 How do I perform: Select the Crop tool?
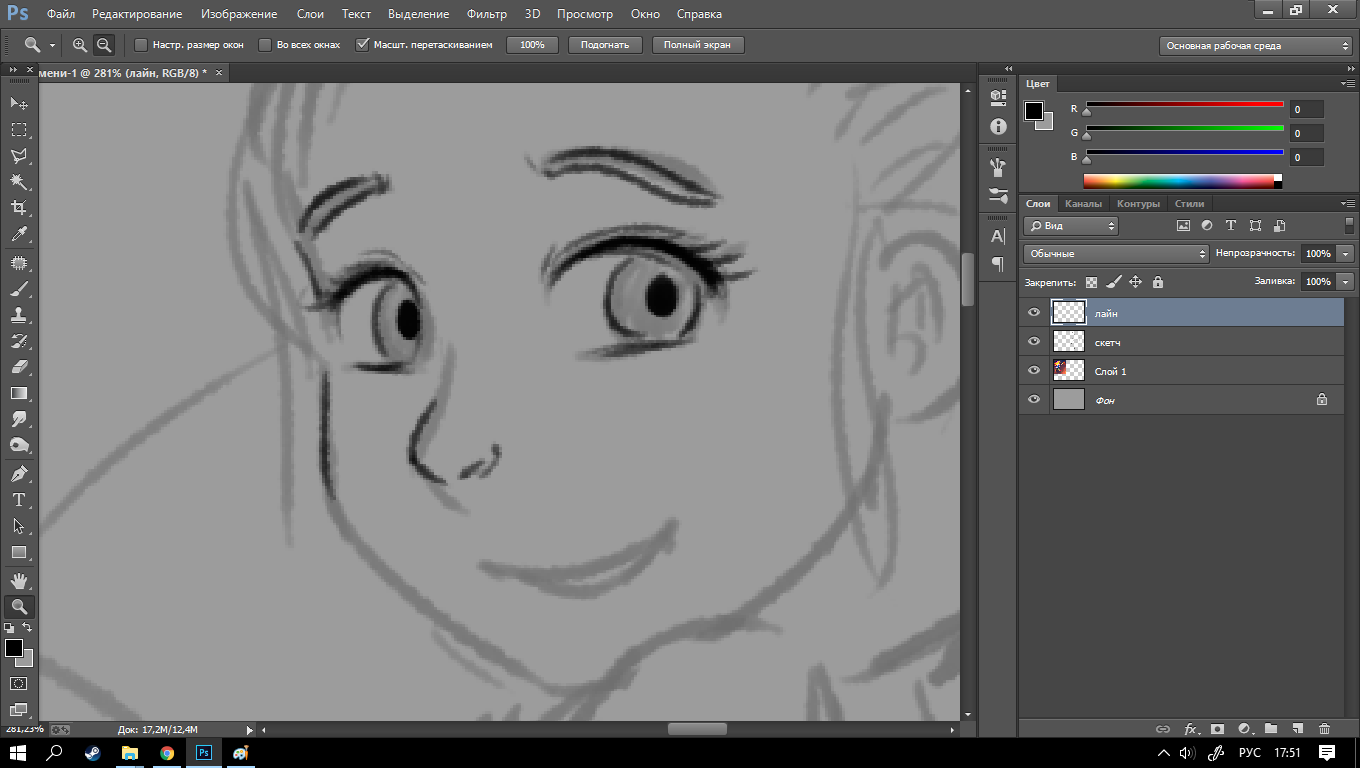[x=19, y=208]
